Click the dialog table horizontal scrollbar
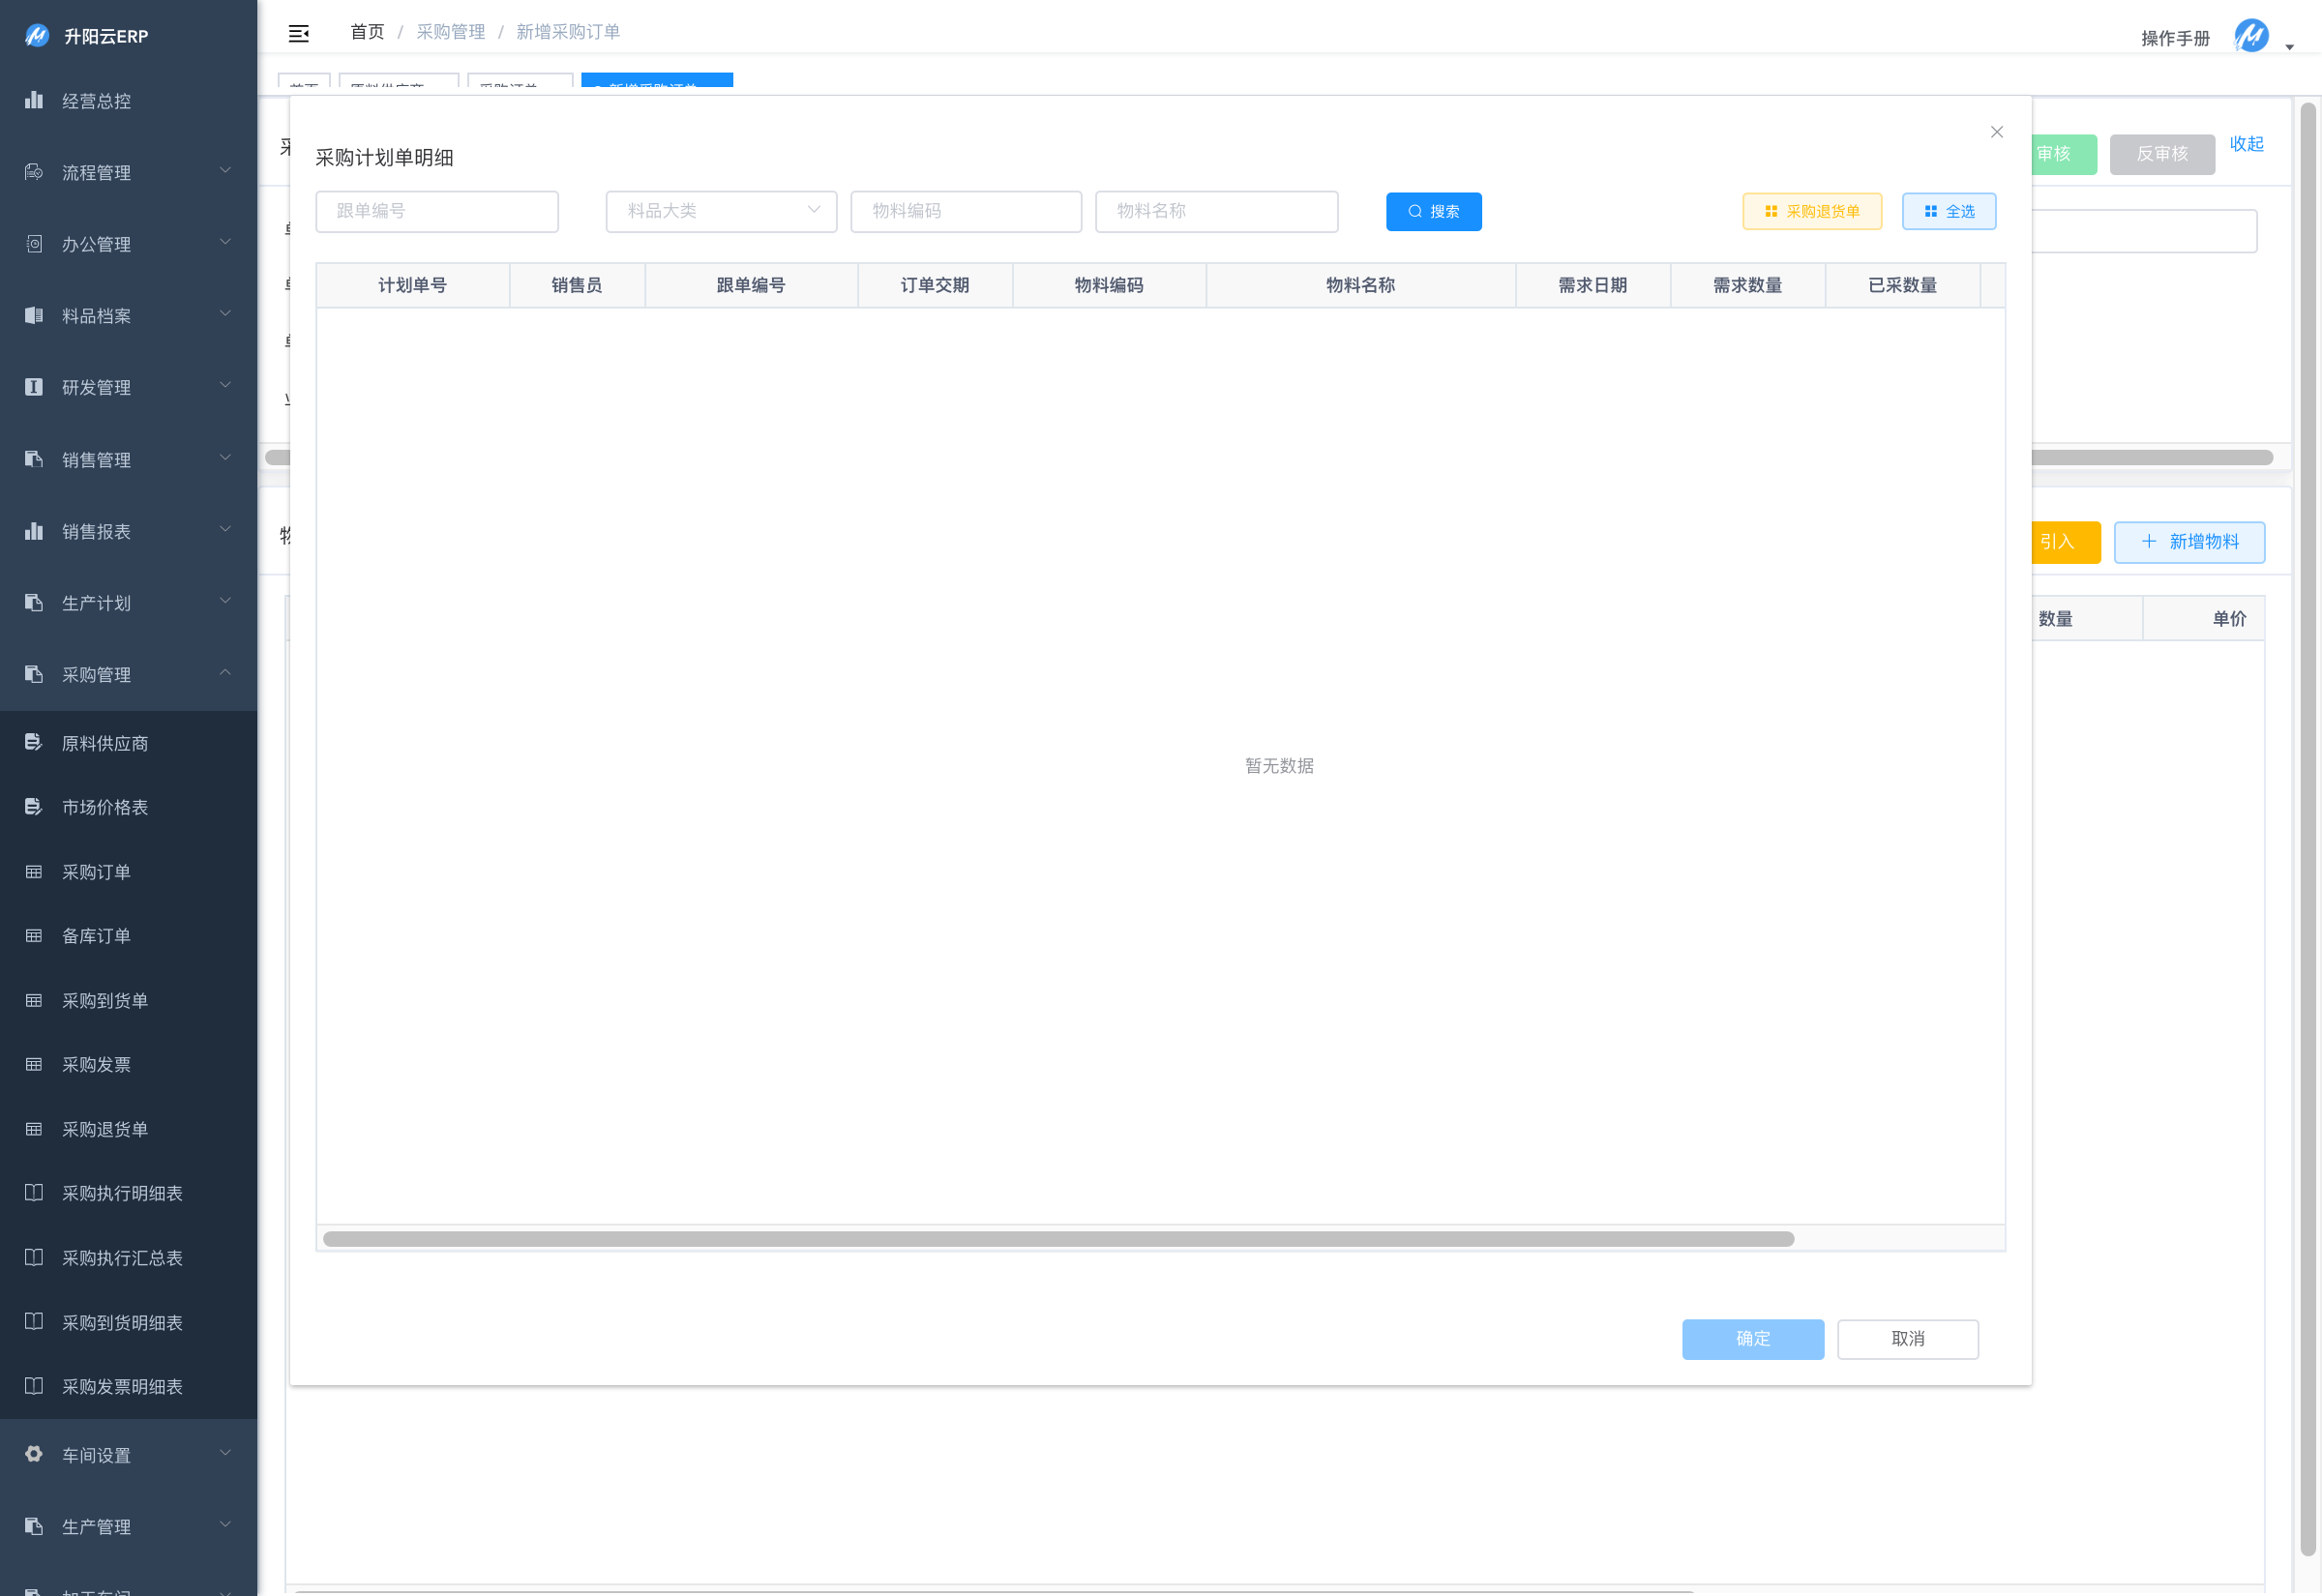The width and height of the screenshot is (2322, 1596). point(1058,1239)
